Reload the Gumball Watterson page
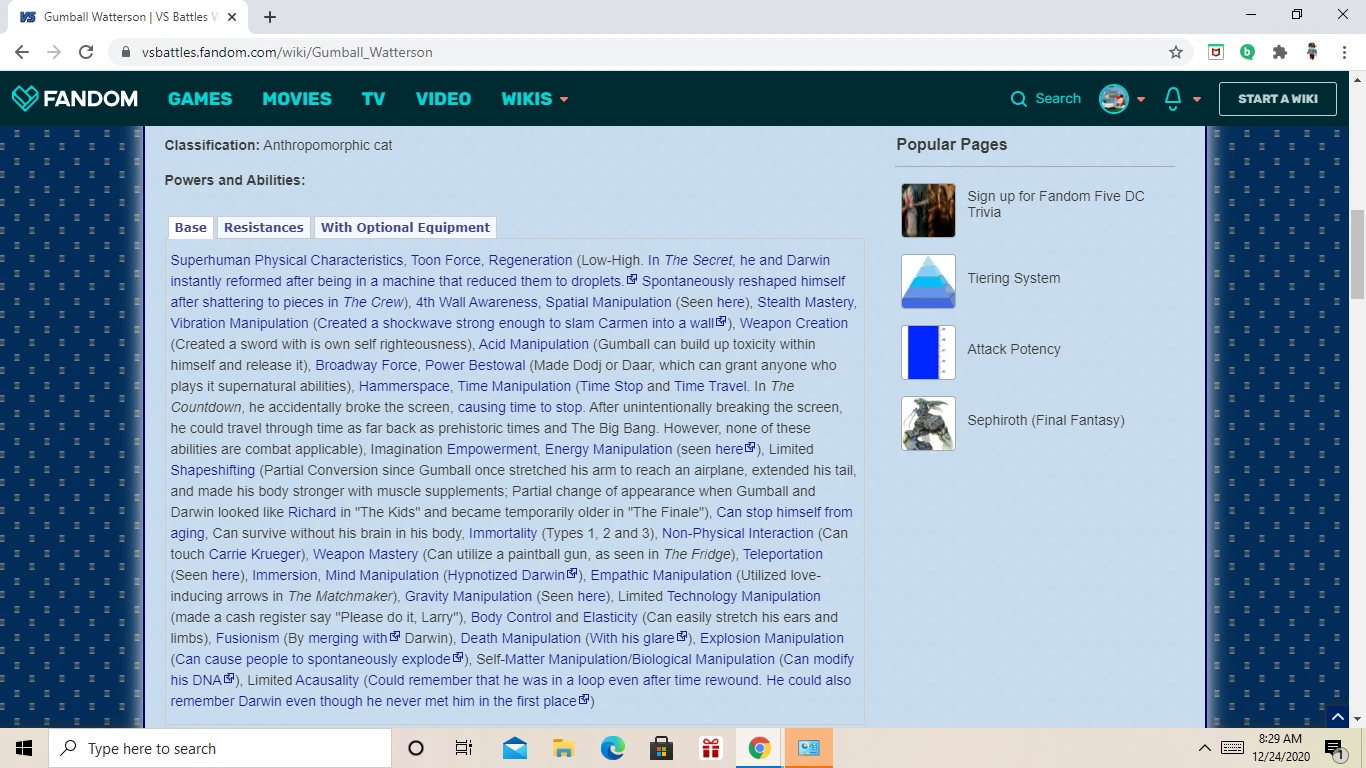 (86, 52)
